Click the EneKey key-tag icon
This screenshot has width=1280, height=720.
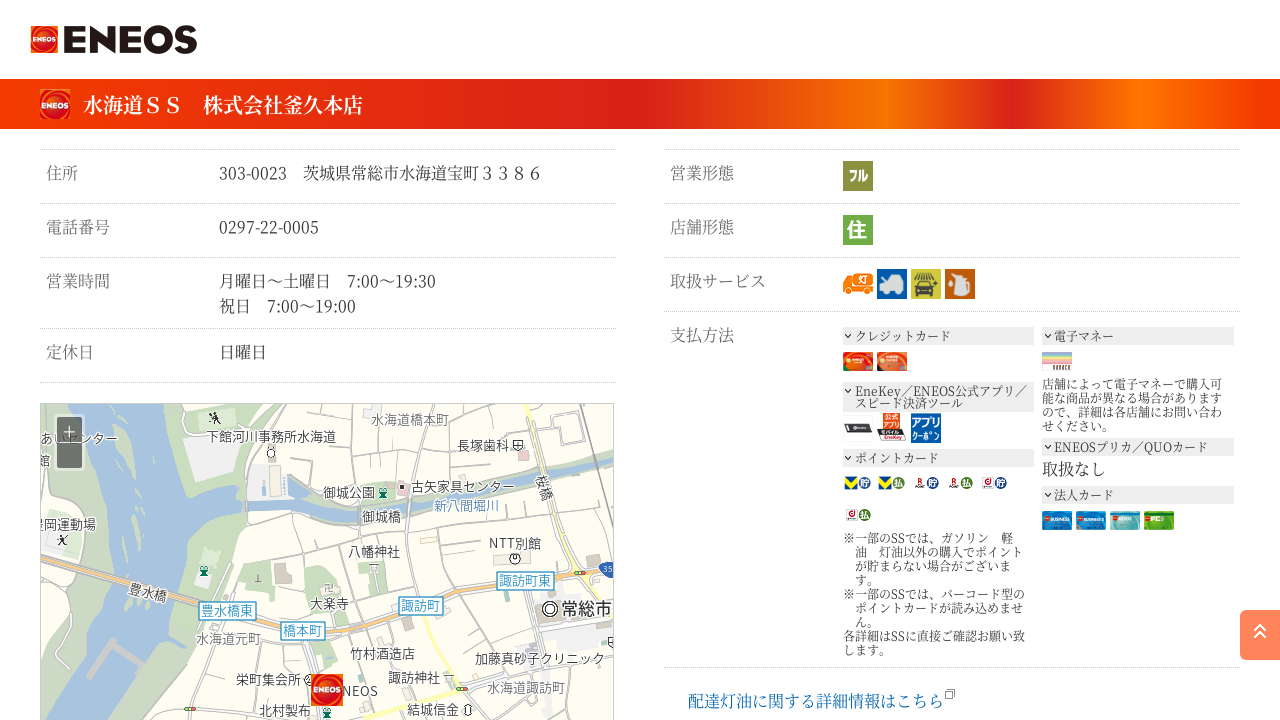coord(858,430)
